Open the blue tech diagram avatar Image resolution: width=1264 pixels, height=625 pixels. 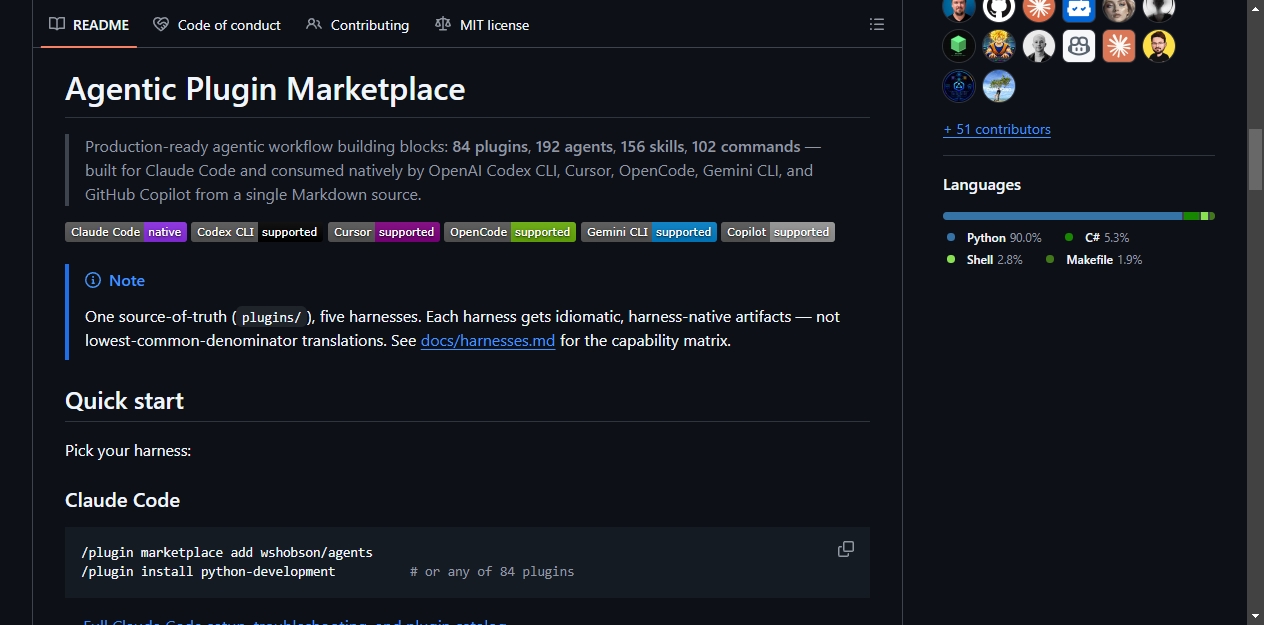[959, 86]
